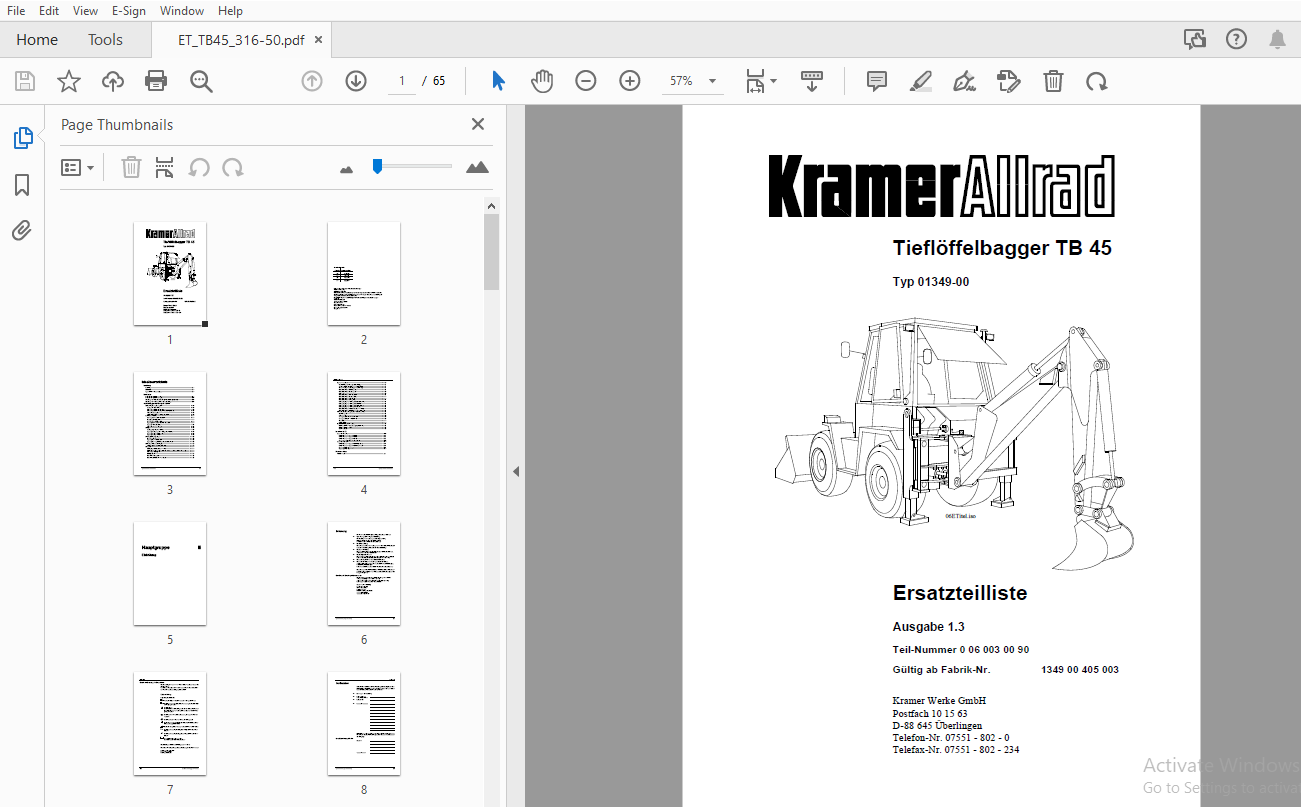Select page 2 thumbnail
Image resolution: width=1301 pixels, height=807 pixels.
tap(364, 273)
